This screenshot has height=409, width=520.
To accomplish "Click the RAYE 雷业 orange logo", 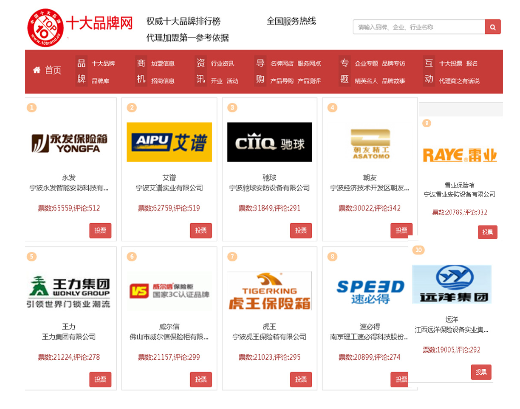I will (x=460, y=155).
